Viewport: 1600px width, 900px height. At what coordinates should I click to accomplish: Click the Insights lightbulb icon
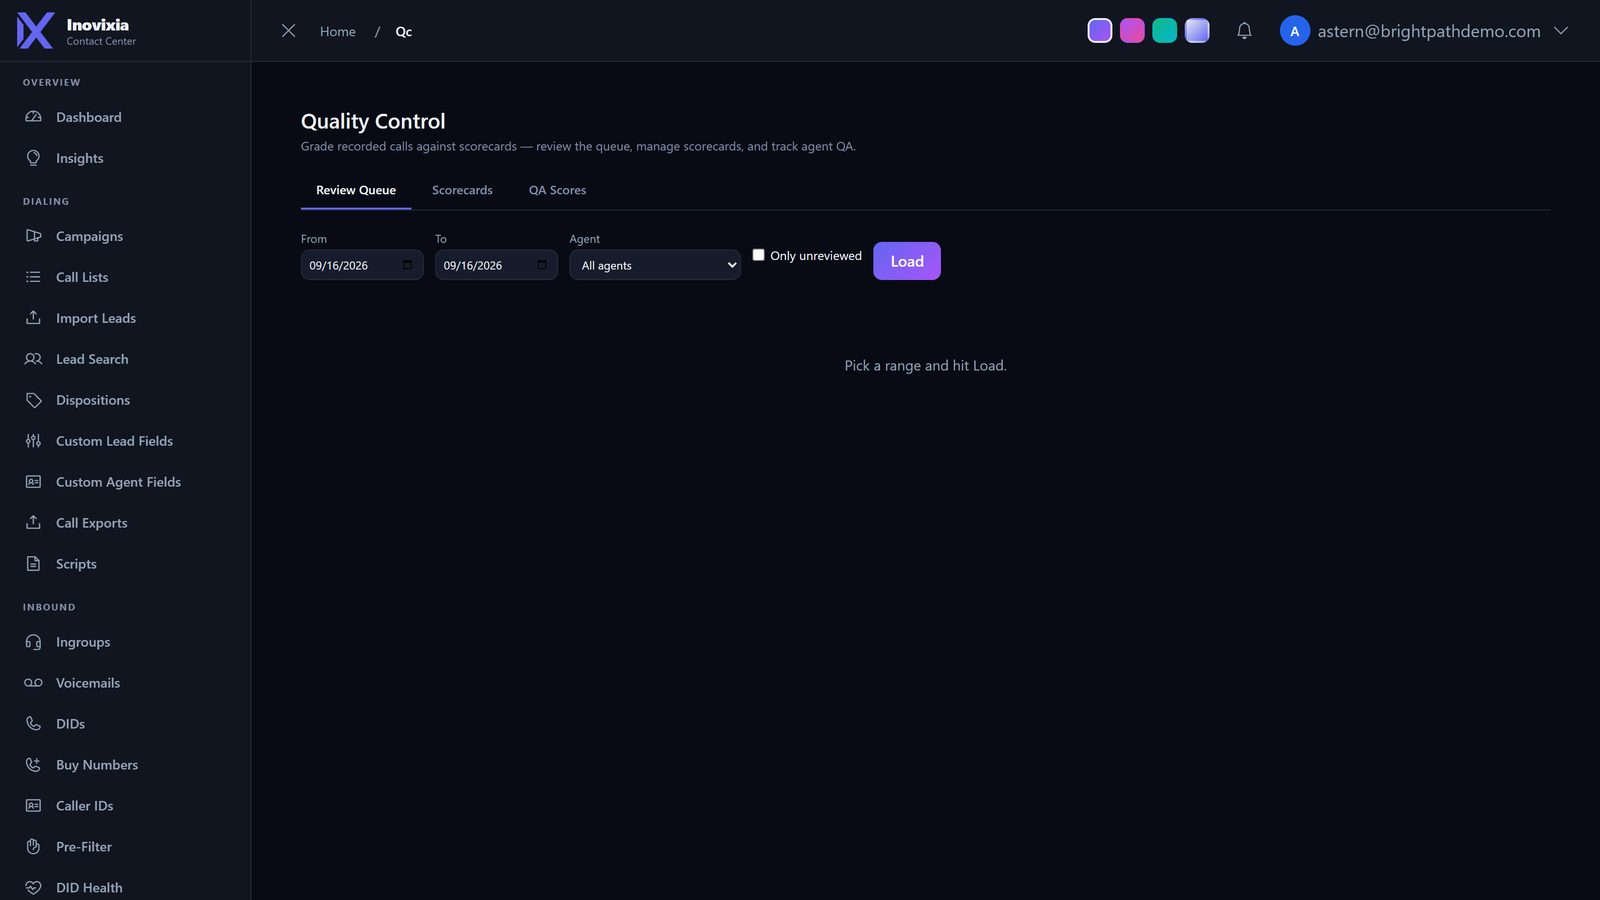coord(33,158)
